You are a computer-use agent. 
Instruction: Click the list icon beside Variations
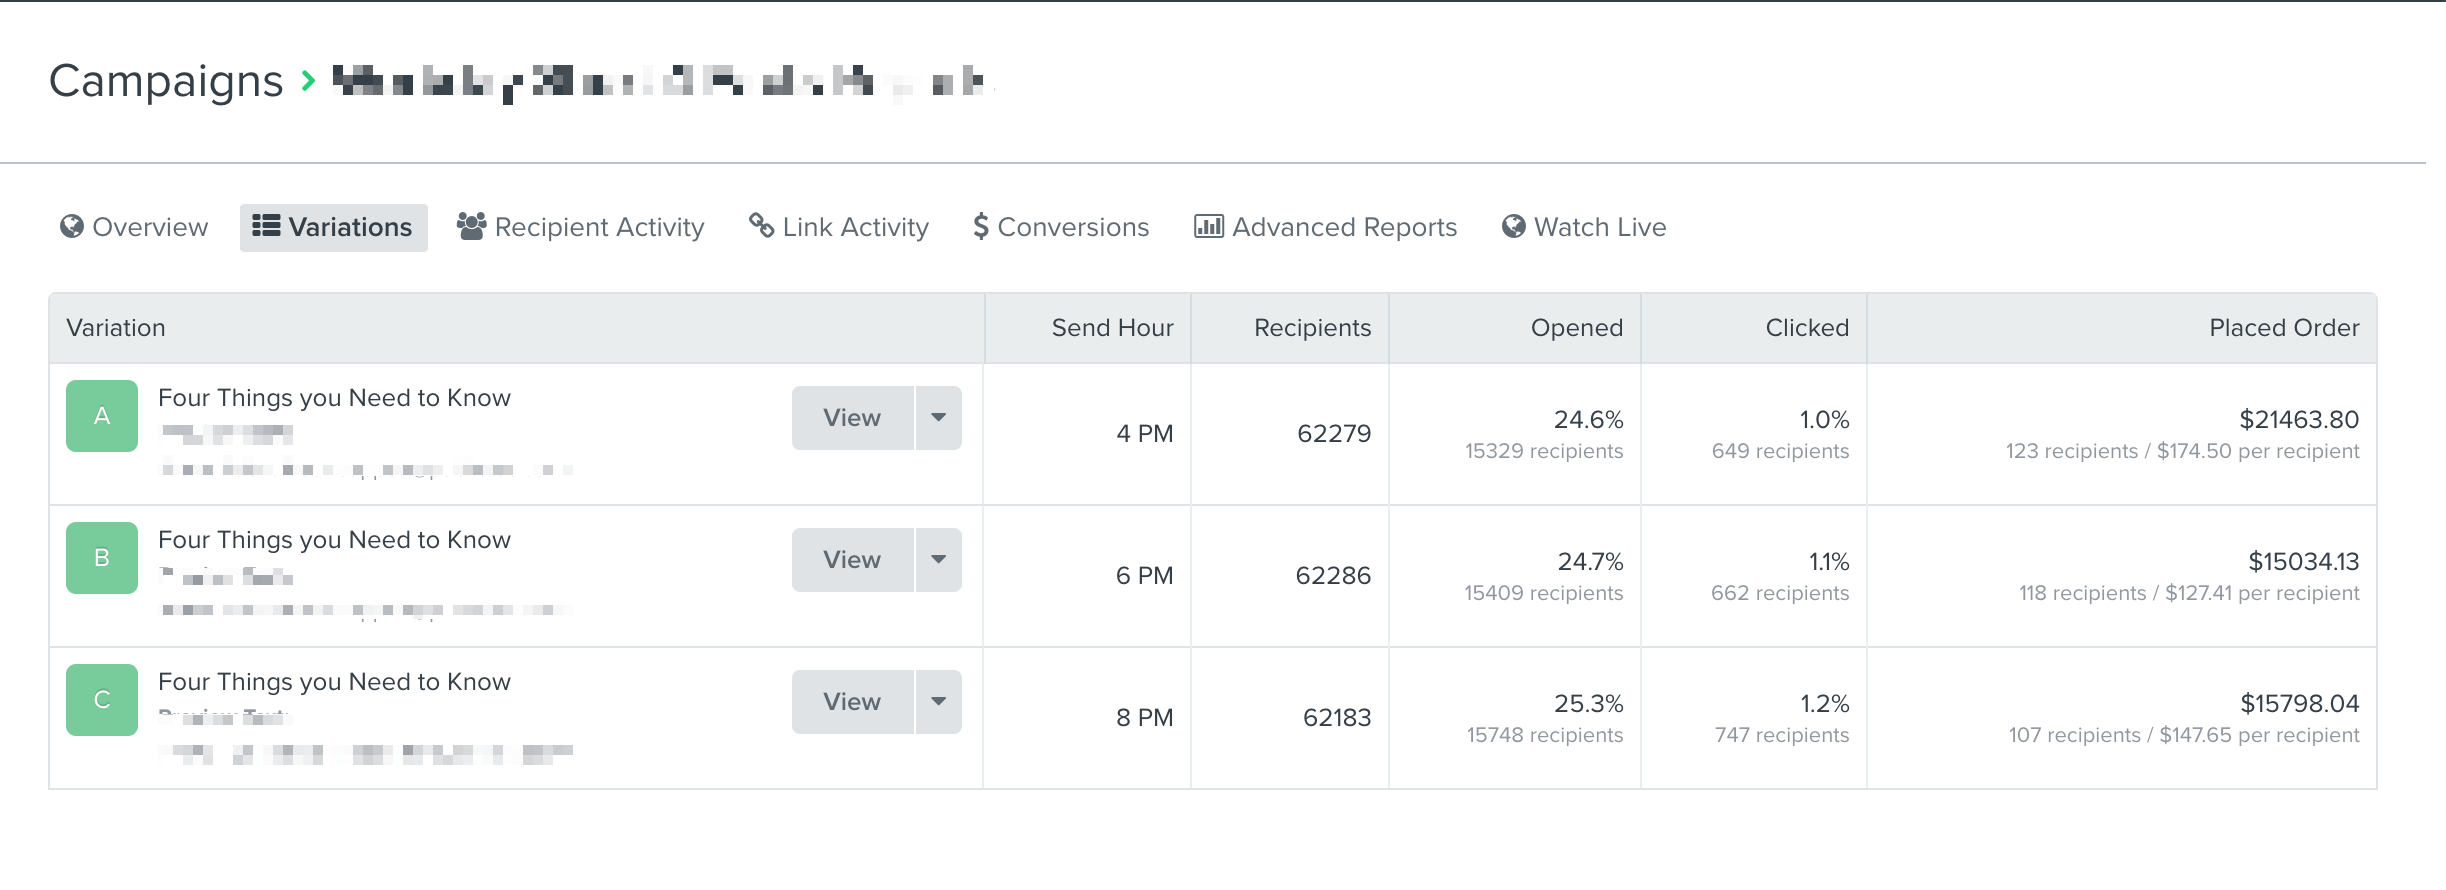[266, 226]
